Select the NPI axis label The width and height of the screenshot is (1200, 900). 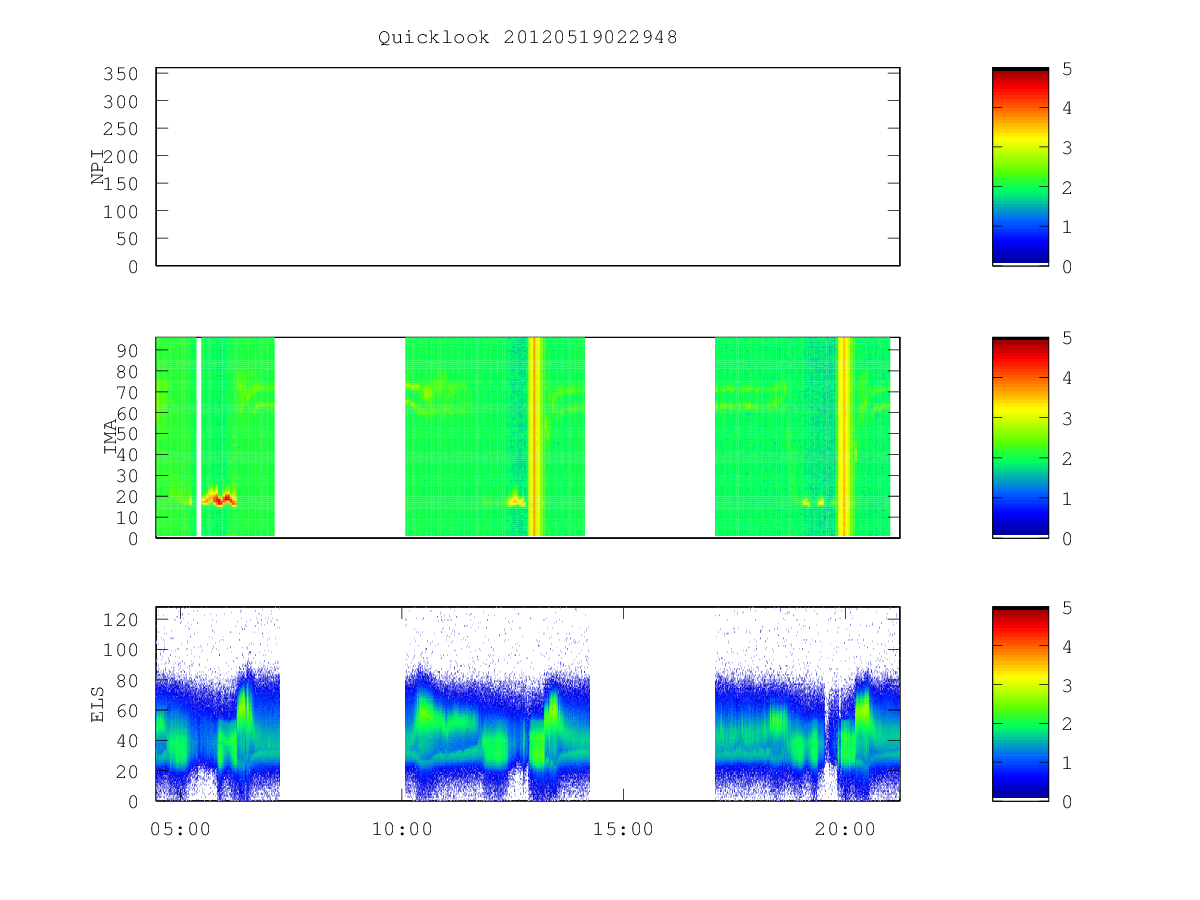(x=98, y=167)
